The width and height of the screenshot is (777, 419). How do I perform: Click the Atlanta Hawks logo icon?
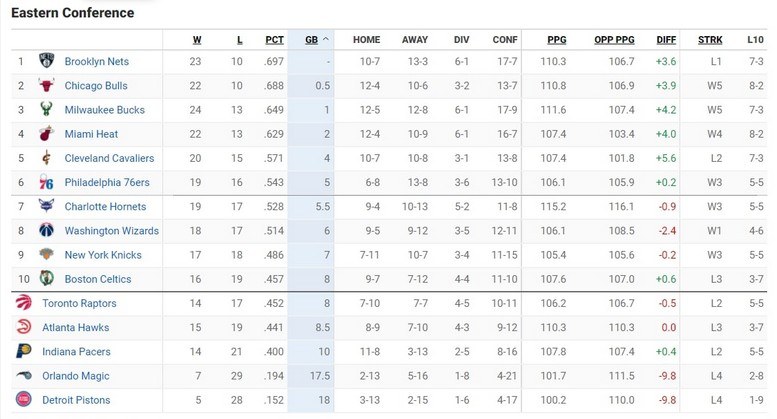tap(23, 327)
